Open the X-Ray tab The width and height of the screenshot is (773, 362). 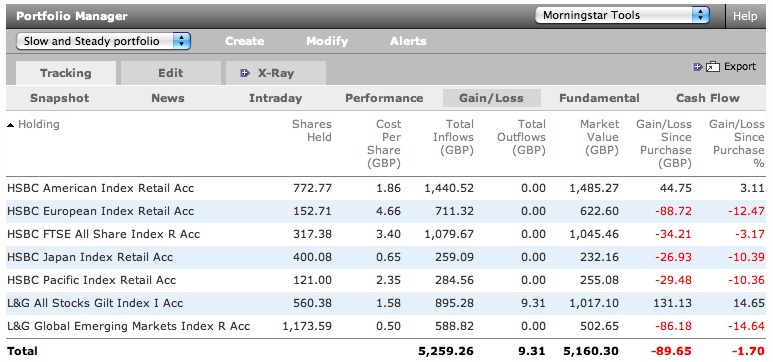(x=276, y=73)
